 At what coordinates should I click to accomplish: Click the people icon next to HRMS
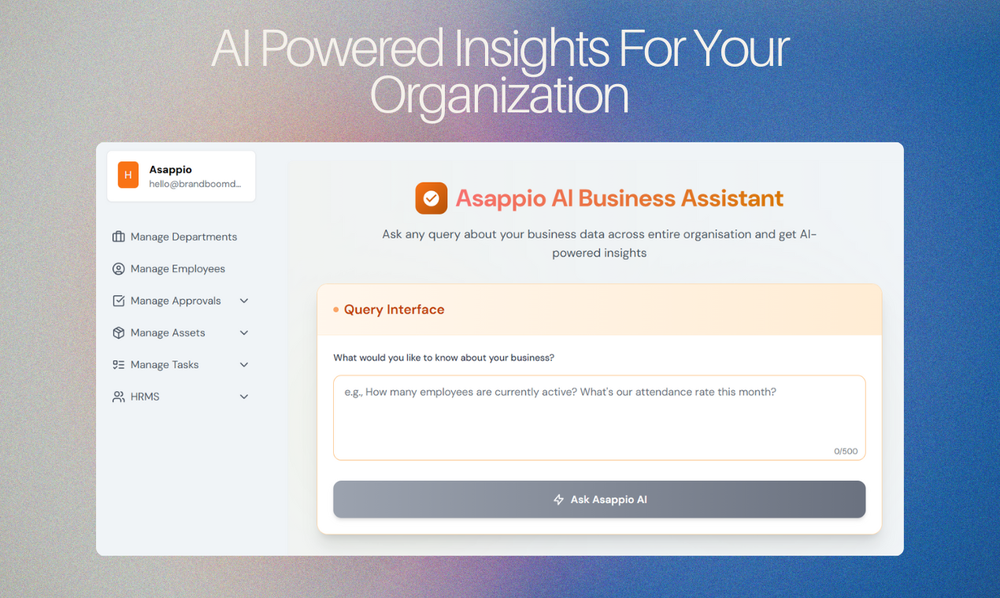[x=119, y=396]
